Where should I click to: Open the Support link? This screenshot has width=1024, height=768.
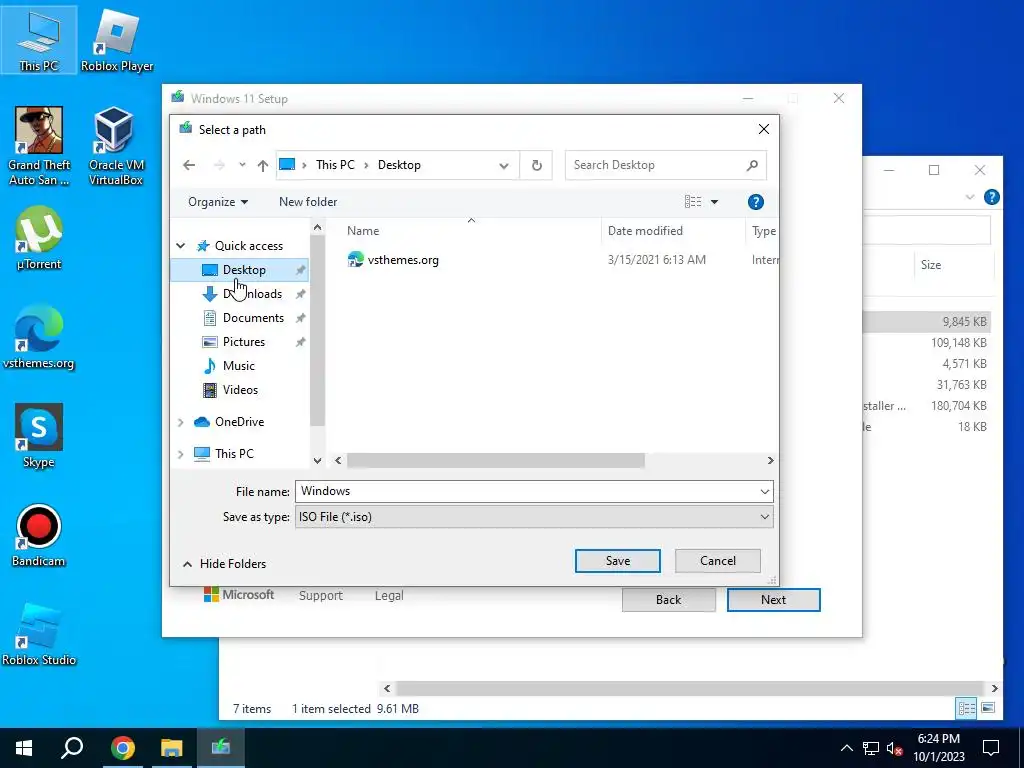(x=321, y=596)
